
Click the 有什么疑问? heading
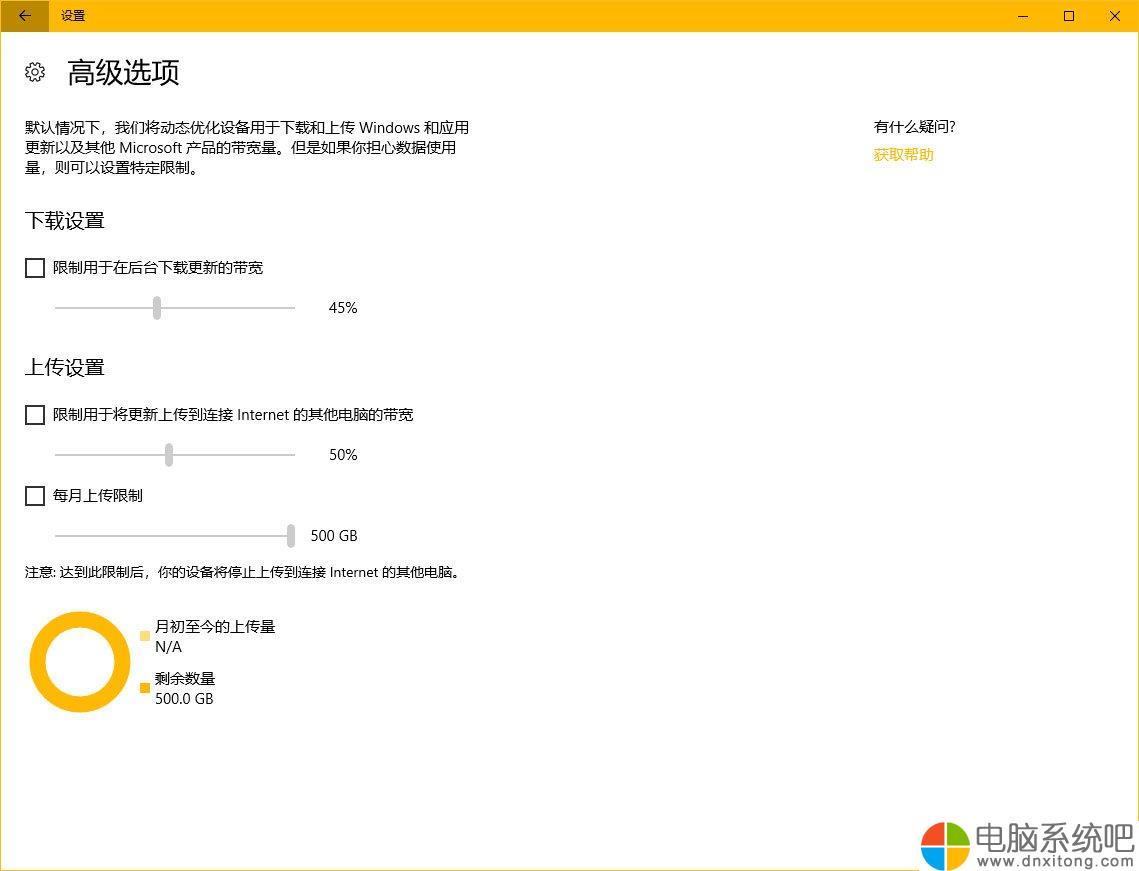(x=915, y=127)
